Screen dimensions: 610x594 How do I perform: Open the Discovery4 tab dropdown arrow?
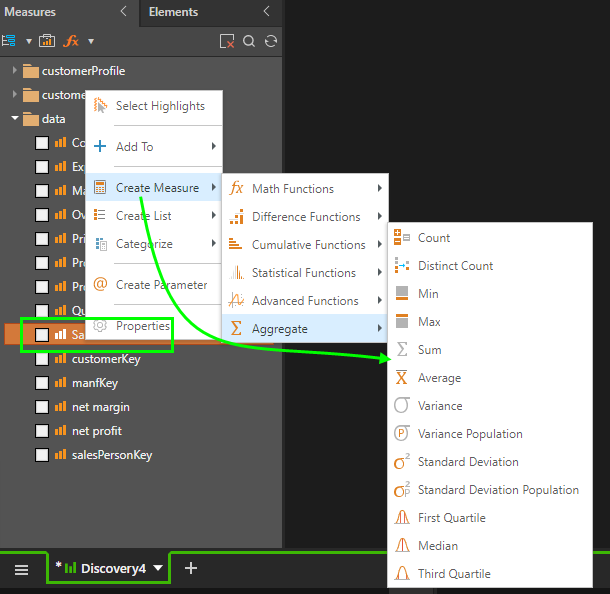tap(158, 568)
